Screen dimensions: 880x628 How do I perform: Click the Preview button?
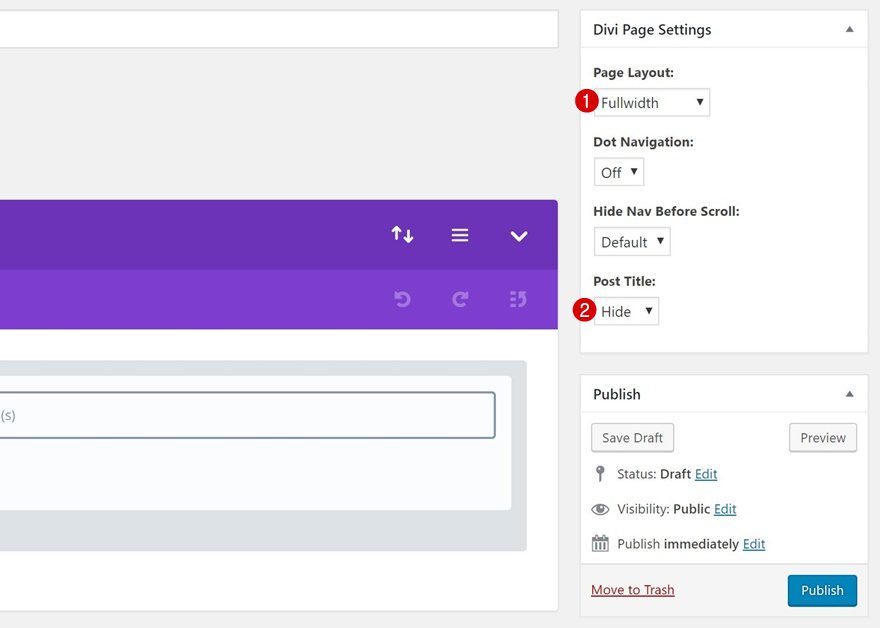pyautogui.click(x=822, y=437)
